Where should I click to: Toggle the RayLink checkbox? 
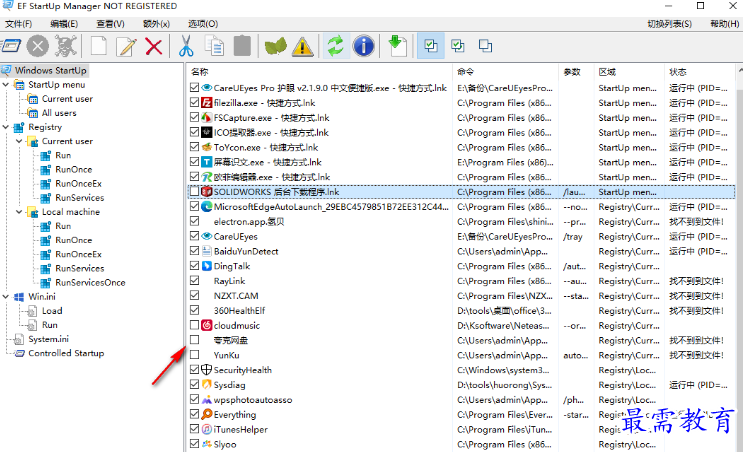click(x=194, y=280)
